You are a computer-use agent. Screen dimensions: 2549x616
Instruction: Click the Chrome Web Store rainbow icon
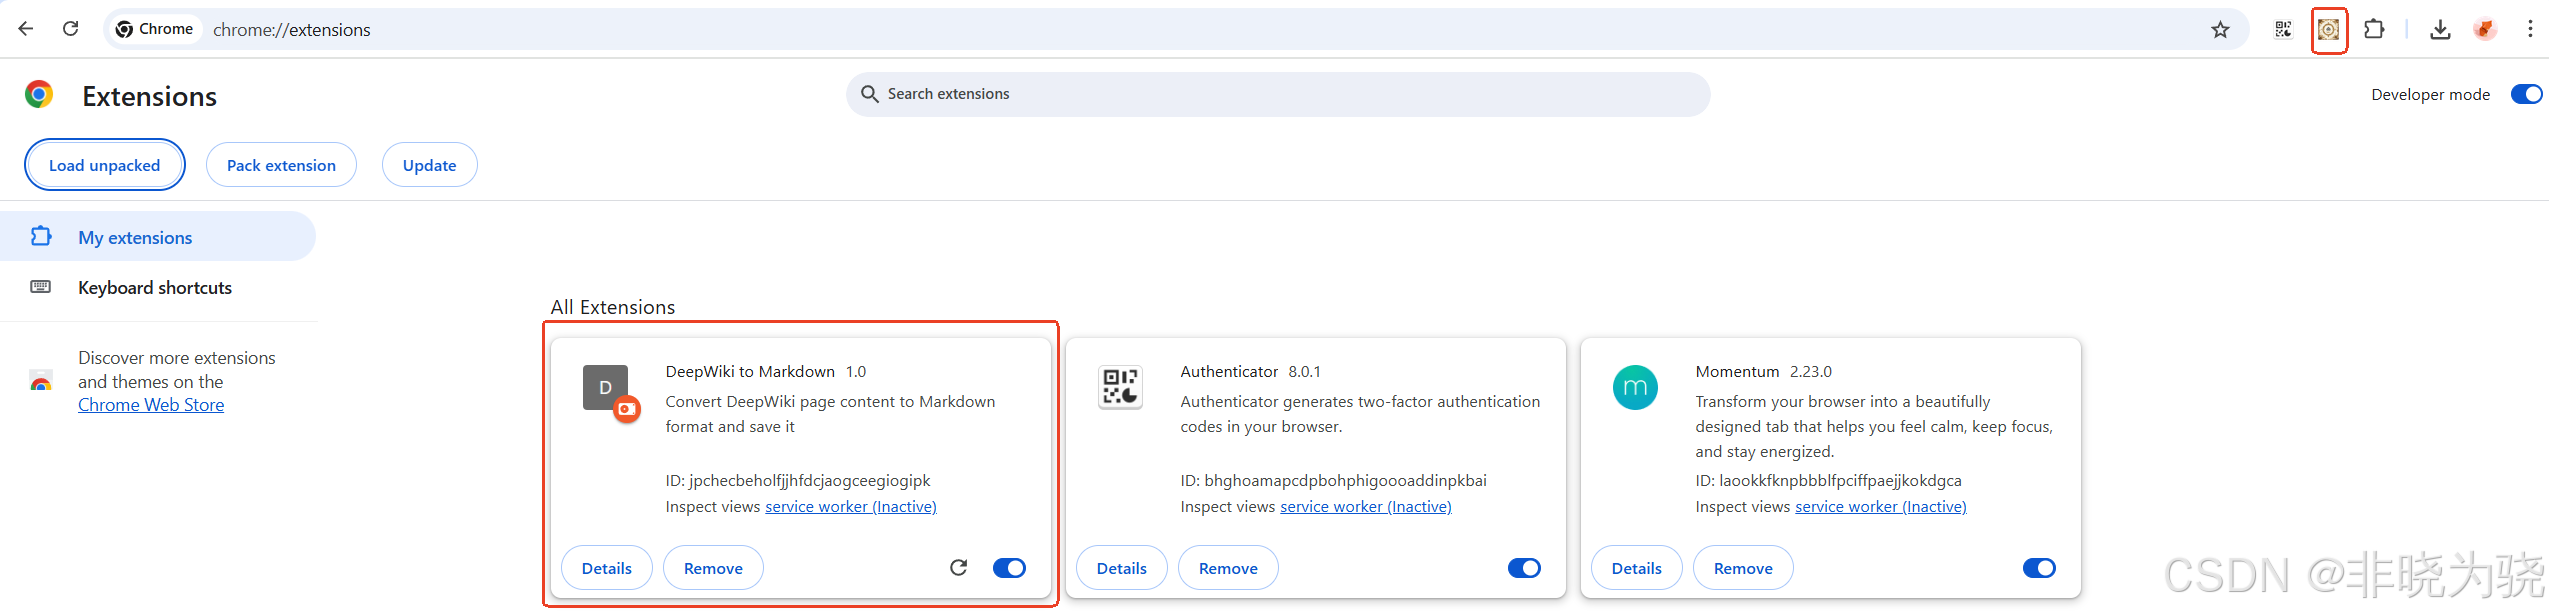(x=41, y=382)
